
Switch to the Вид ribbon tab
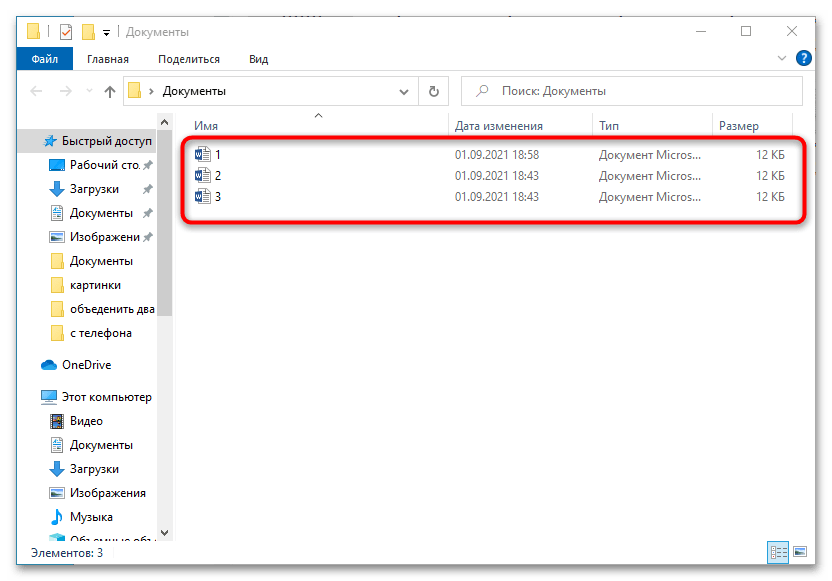click(258, 59)
